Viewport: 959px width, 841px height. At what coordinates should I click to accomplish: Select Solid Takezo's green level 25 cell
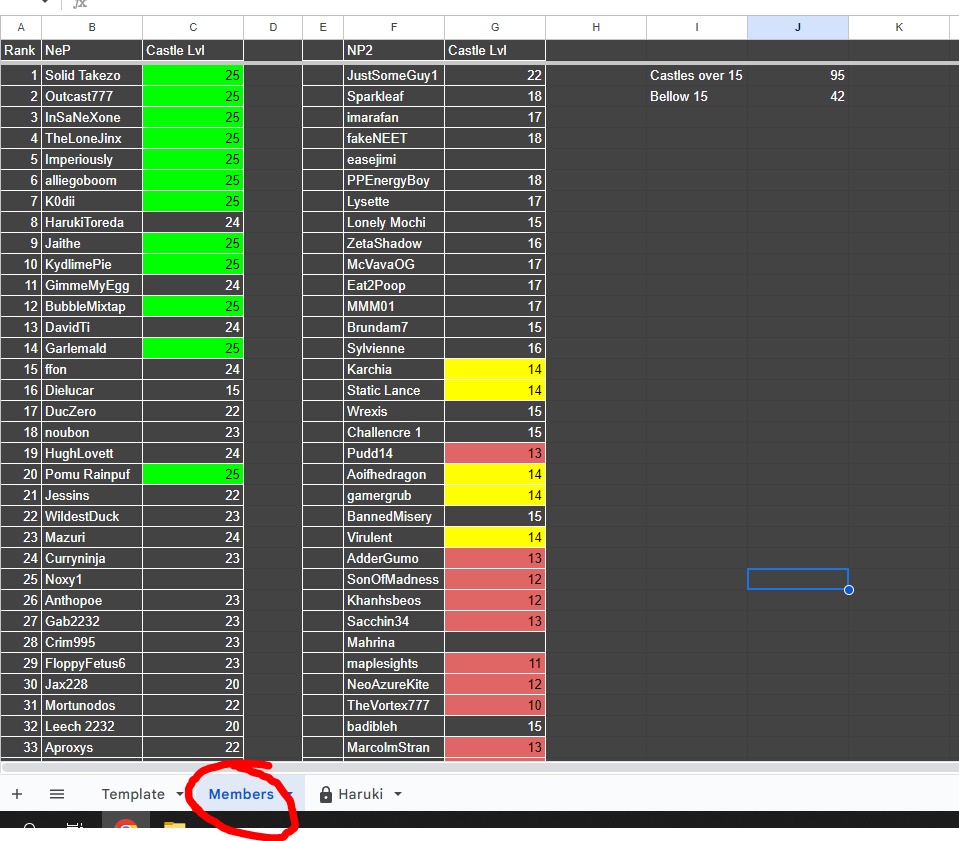pyautogui.click(x=193, y=75)
